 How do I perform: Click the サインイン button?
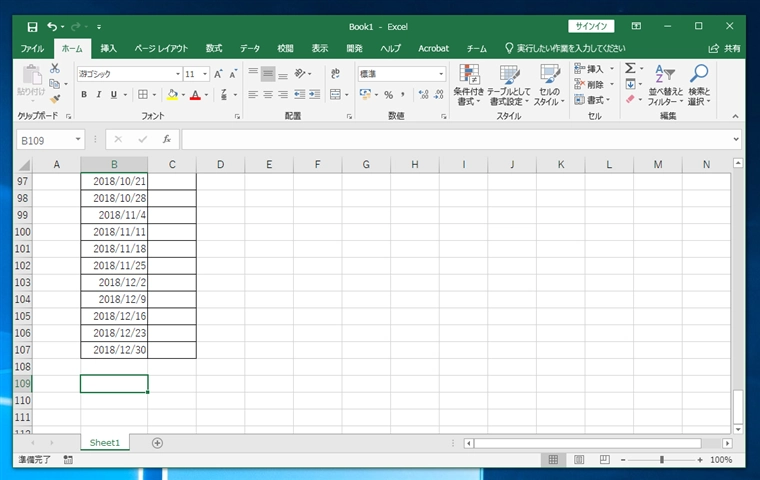pos(591,26)
